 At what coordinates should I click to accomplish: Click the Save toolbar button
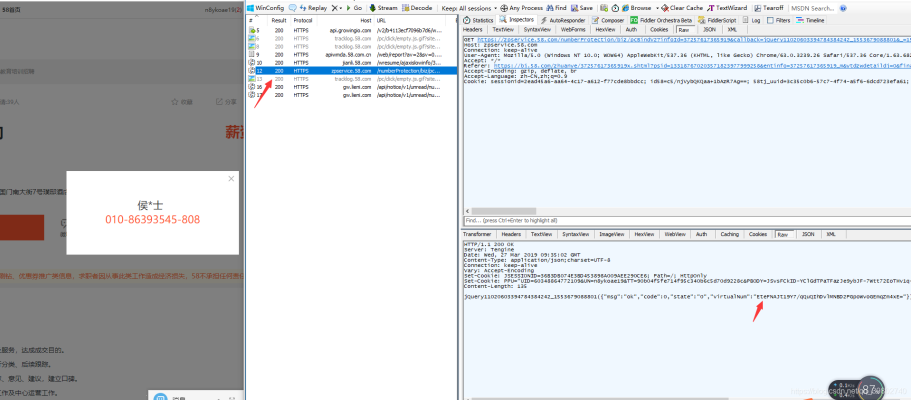click(x=582, y=7)
